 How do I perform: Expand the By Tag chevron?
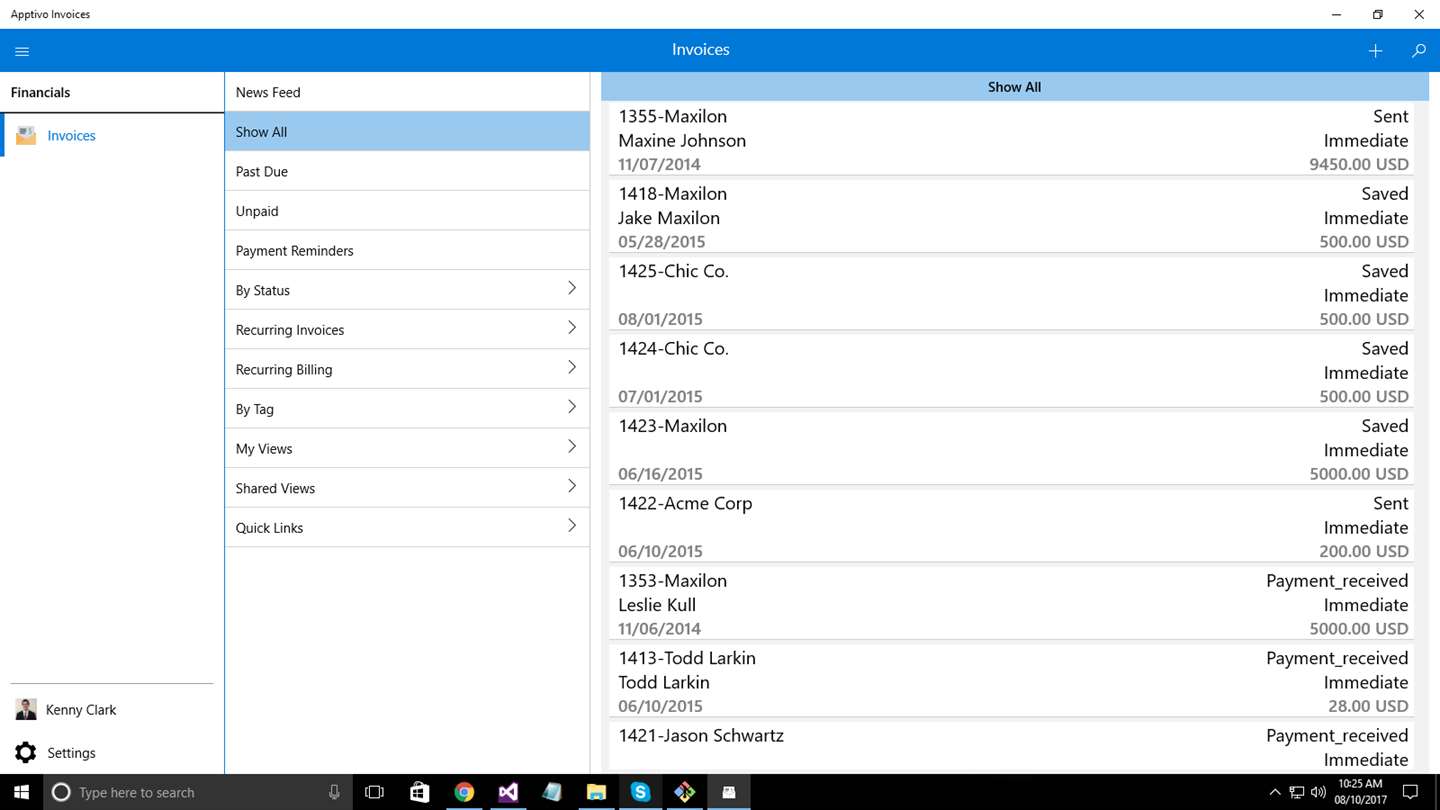[x=572, y=407]
